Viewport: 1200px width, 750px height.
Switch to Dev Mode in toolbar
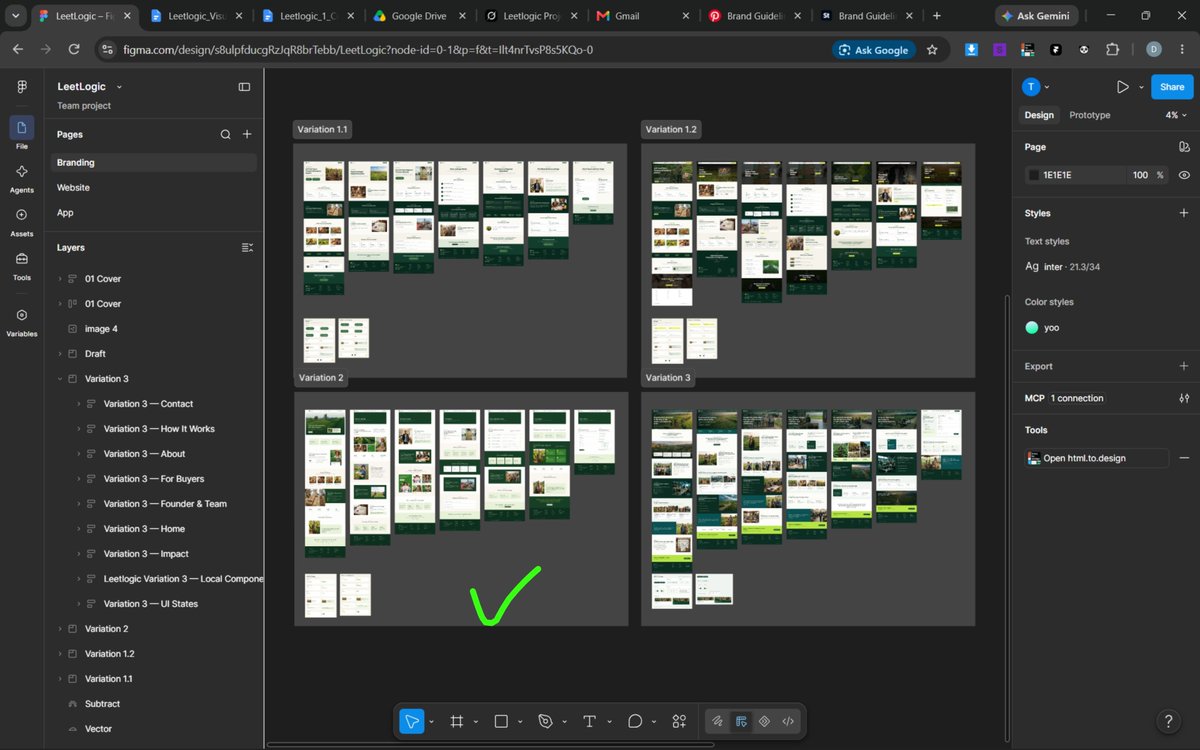pyautogui.click(x=788, y=721)
